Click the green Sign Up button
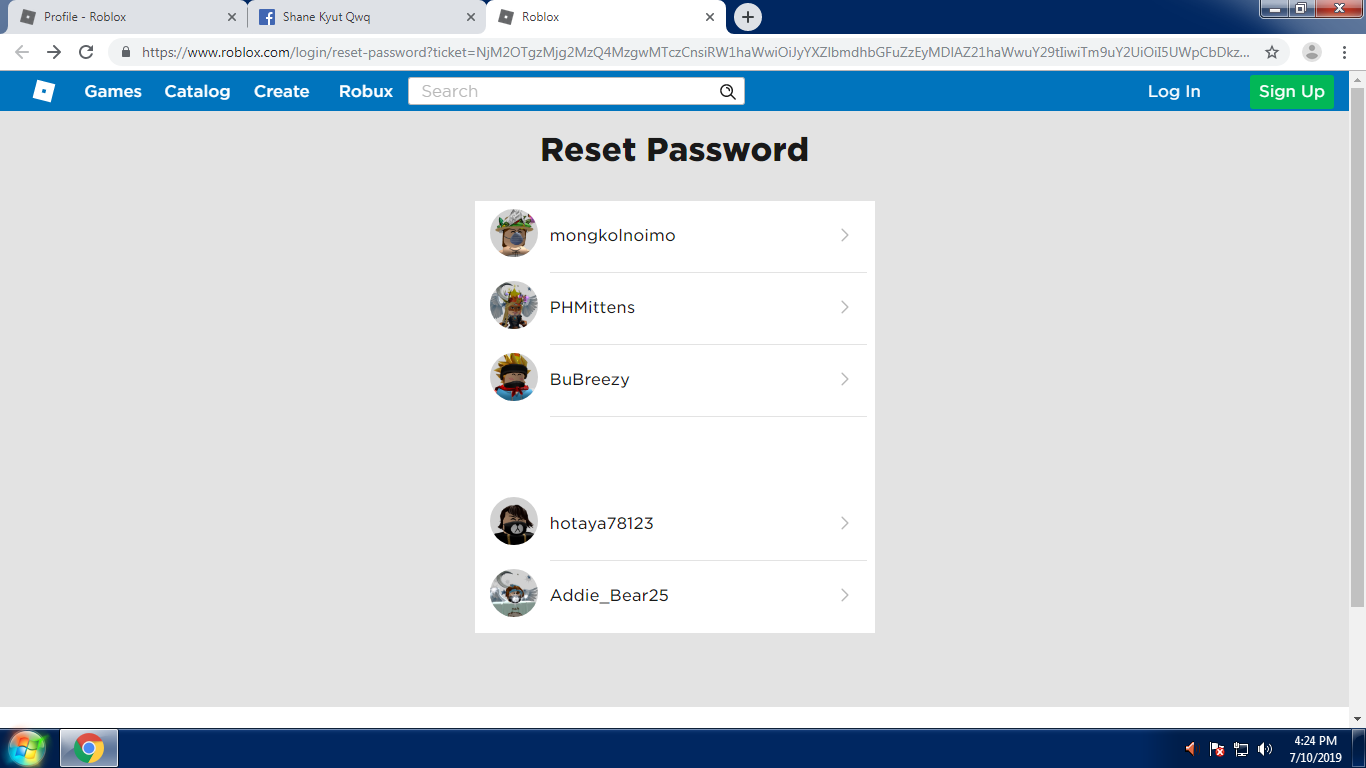 [x=1291, y=91]
